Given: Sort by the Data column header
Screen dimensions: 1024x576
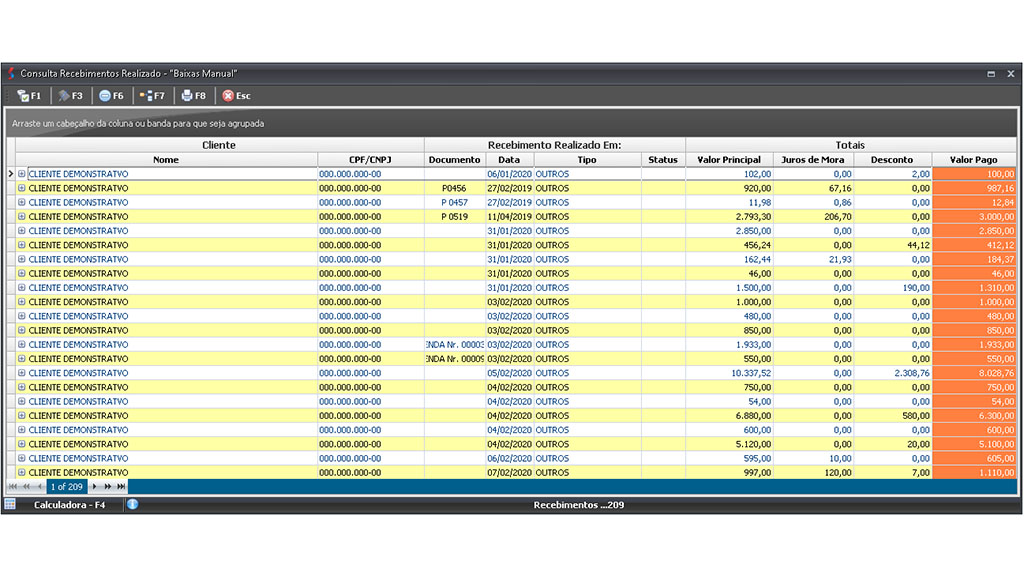Looking at the screenshot, I should click(509, 159).
